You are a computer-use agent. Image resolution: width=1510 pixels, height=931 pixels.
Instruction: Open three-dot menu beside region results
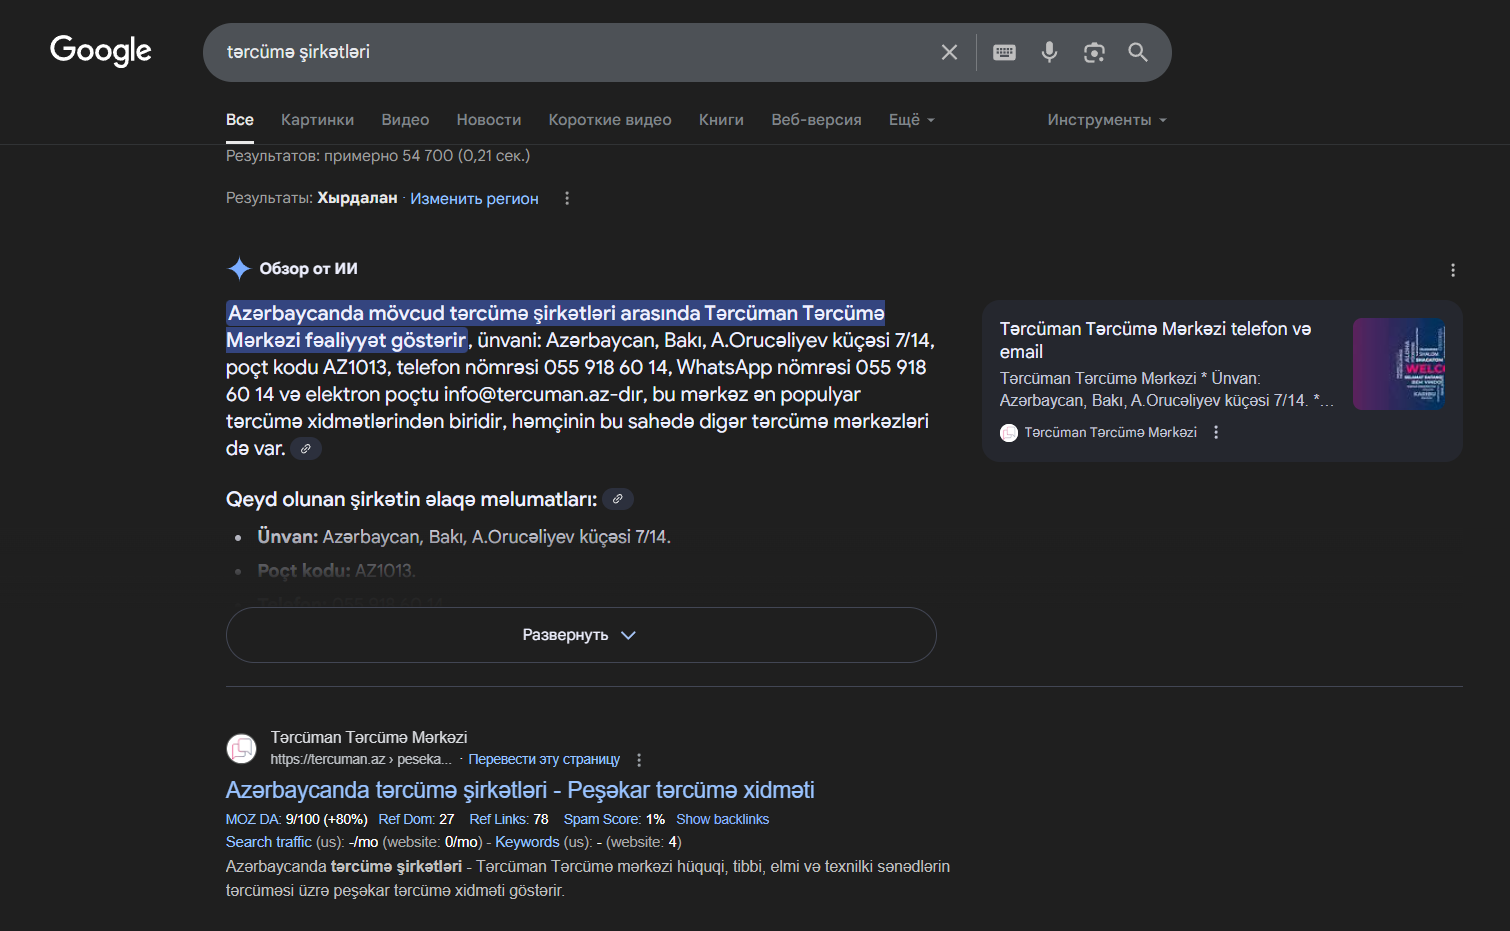pyautogui.click(x=567, y=198)
